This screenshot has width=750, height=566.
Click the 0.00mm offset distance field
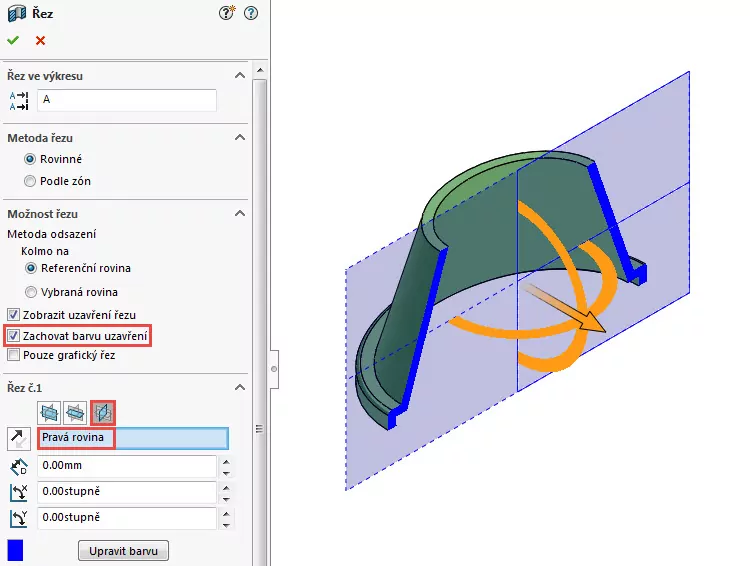pyautogui.click(x=127, y=466)
